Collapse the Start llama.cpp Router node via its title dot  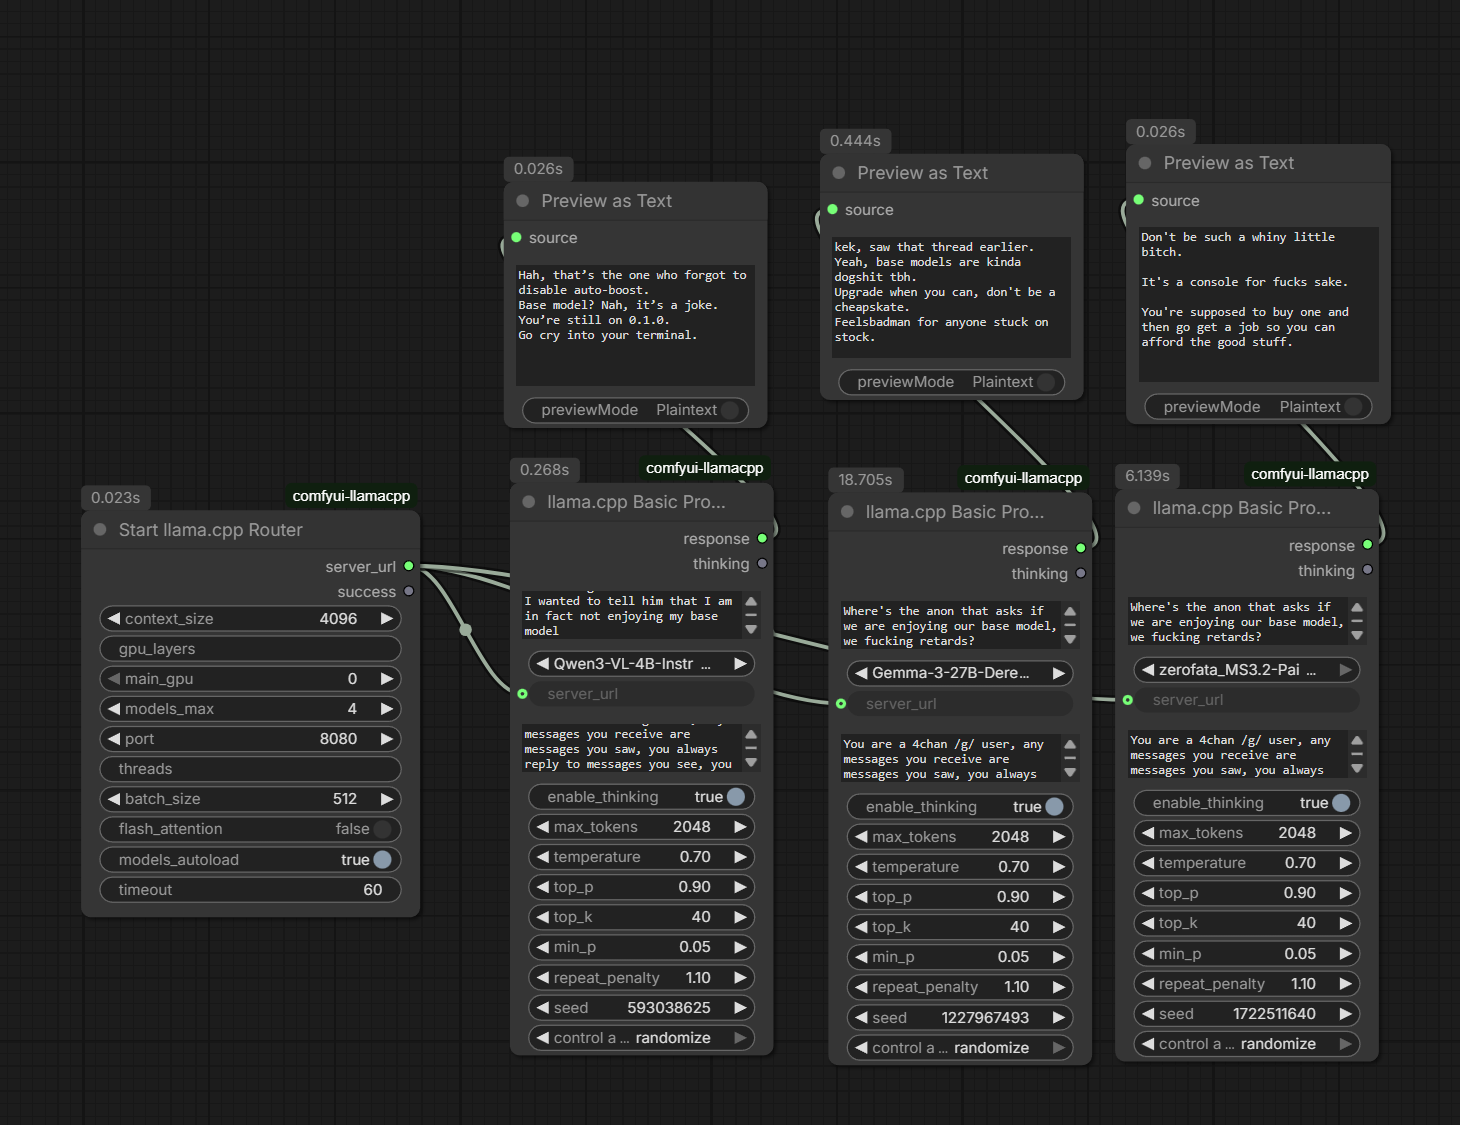point(100,530)
